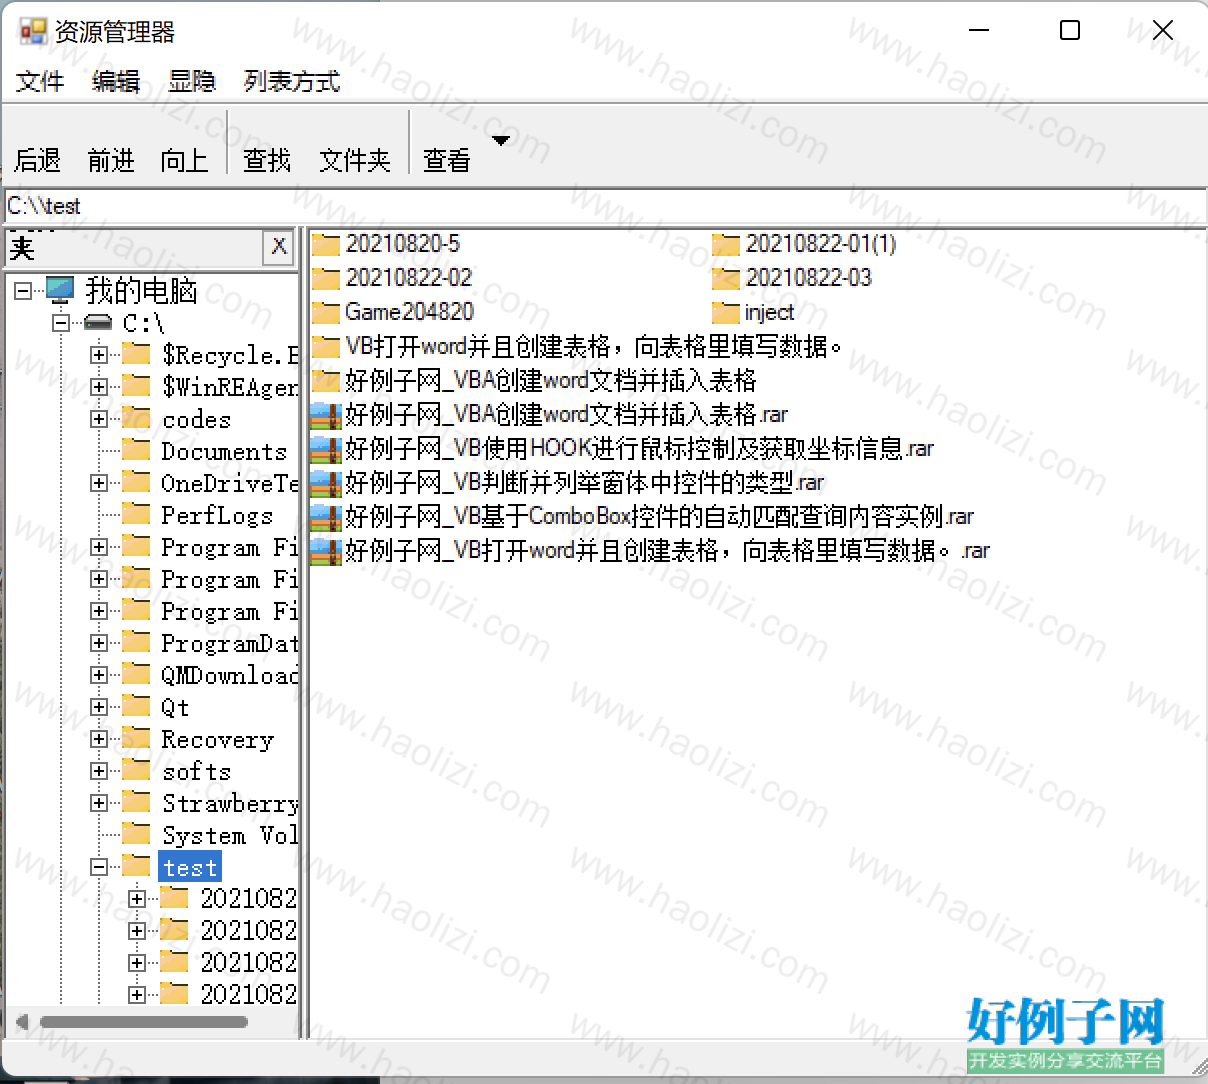The image size is (1208, 1084).
Task: Collapse the test tree folder
Action: 99,867
